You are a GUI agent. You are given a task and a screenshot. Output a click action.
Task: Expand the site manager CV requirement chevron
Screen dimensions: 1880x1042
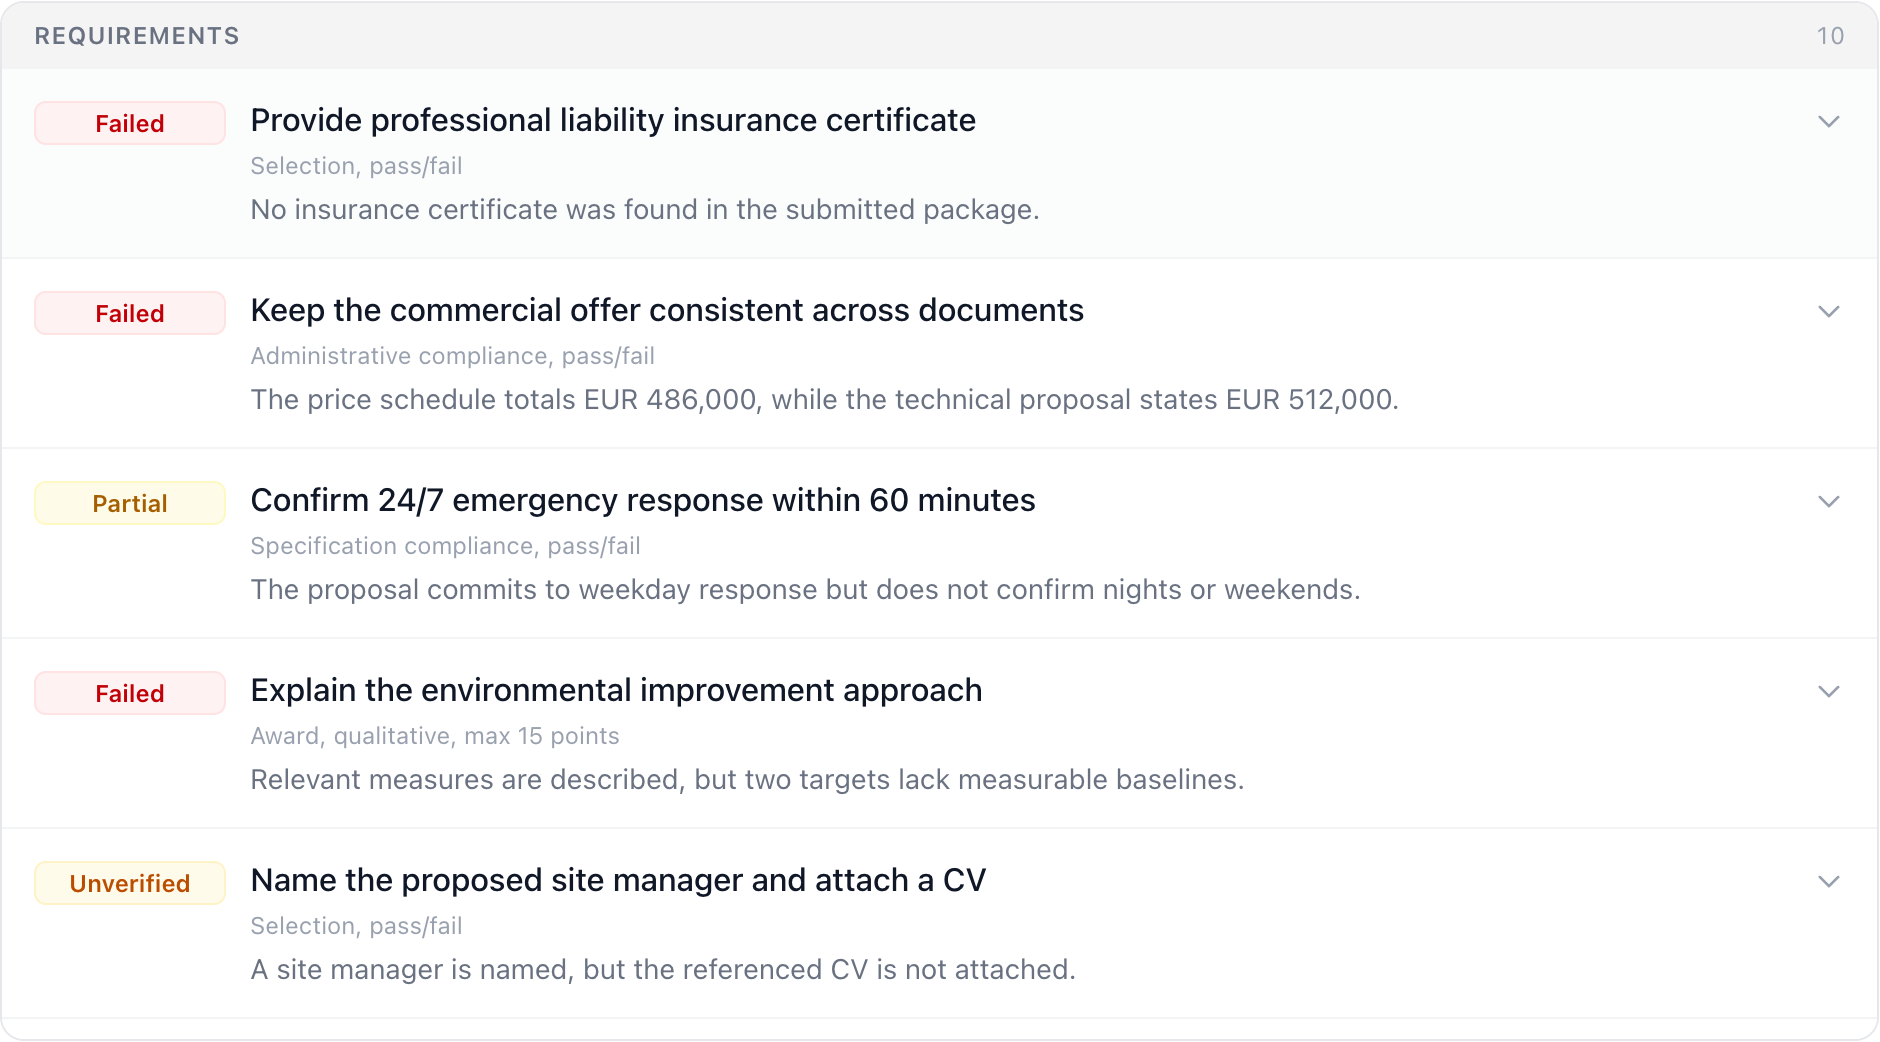coord(1828,882)
